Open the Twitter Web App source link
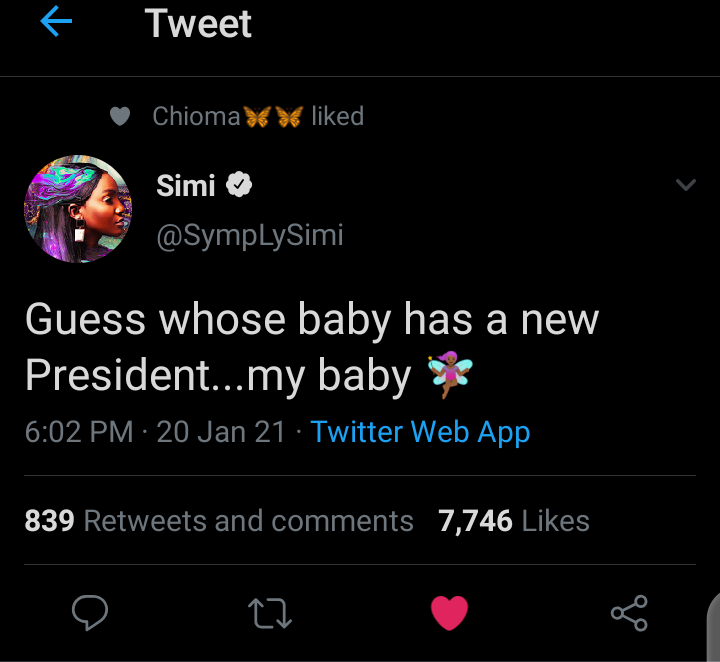 (420, 432)
